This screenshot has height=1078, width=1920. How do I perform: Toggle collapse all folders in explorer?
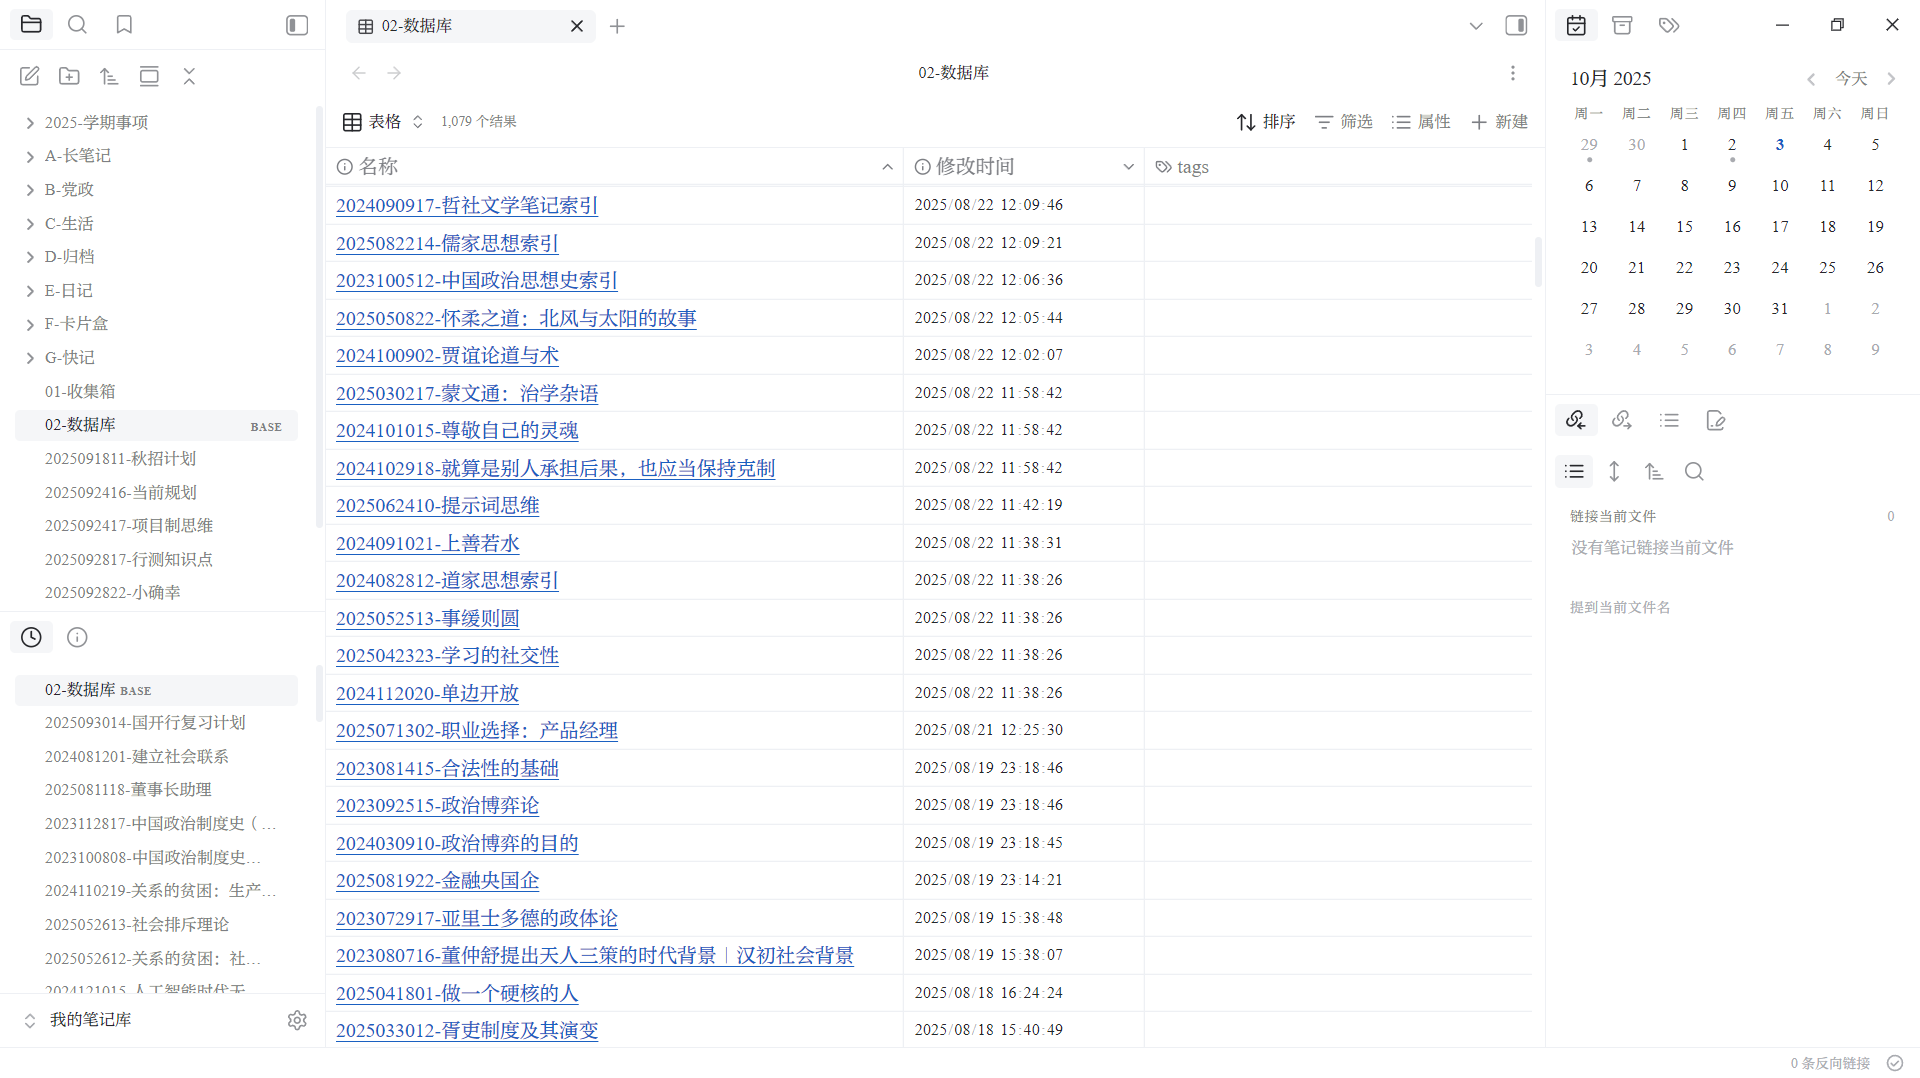(189, 76)
